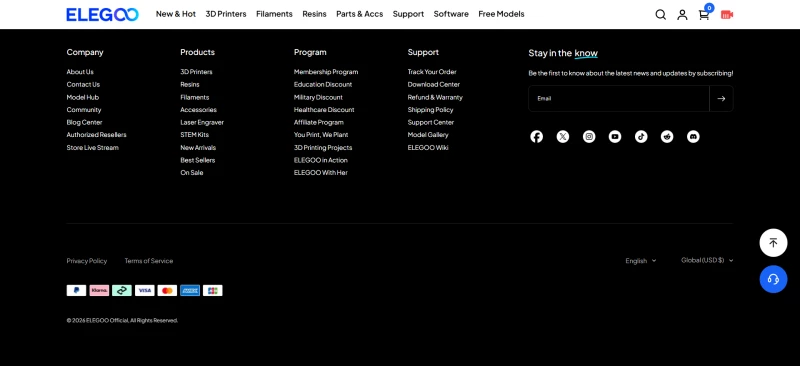
Task: Visit the Reddit social icon
Action: (x=667, y=136)
